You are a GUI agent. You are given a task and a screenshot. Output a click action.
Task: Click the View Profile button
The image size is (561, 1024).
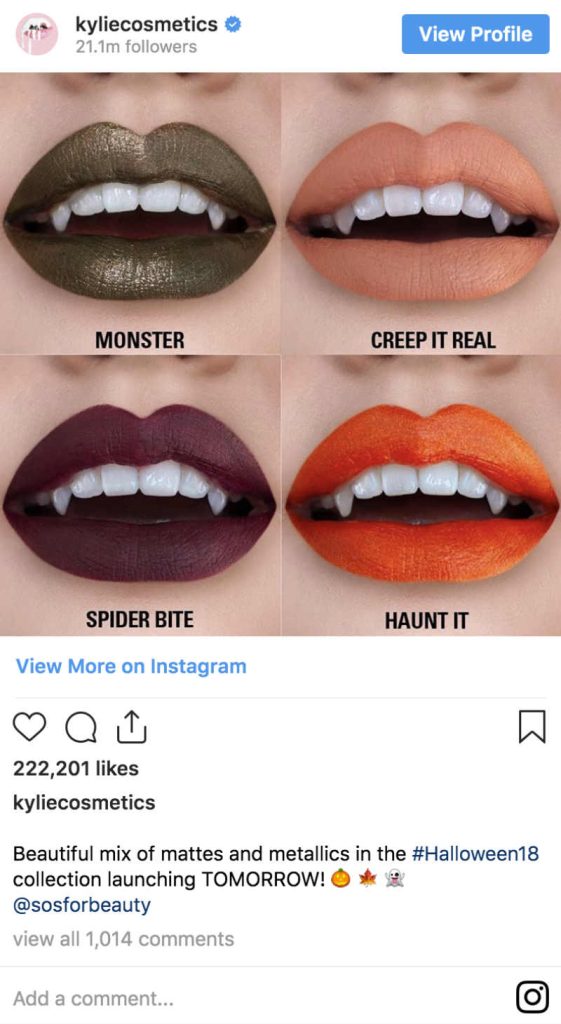[x=475, y=34]
